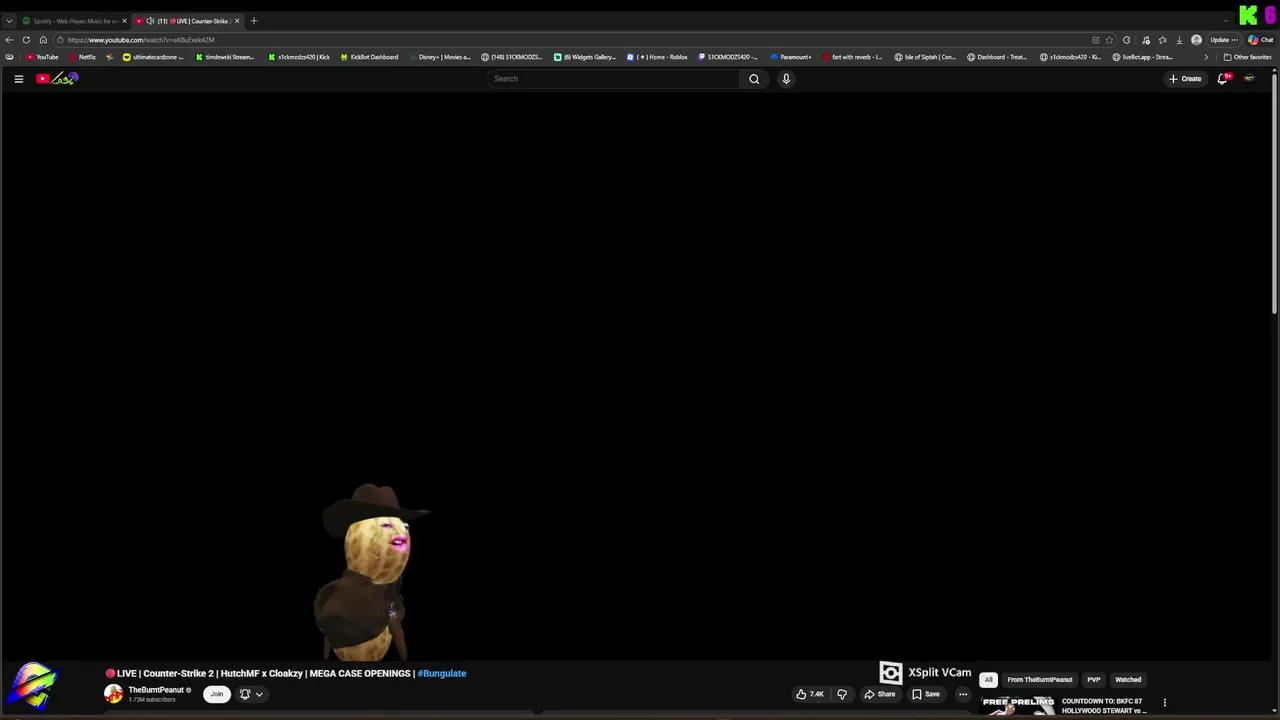Like the livestream (7.4K thumbs up)

coord(810,694)
